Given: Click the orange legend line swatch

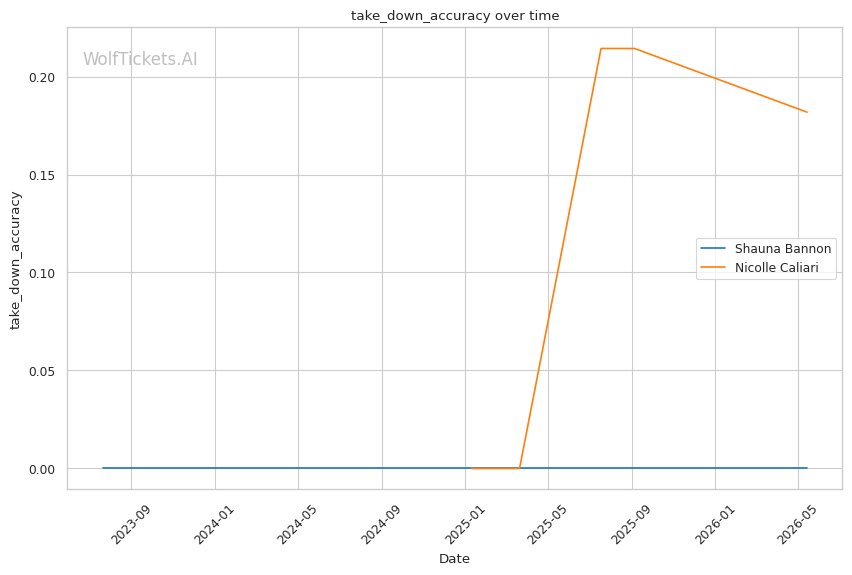Looking at the screenshot, I should (713, 267).
